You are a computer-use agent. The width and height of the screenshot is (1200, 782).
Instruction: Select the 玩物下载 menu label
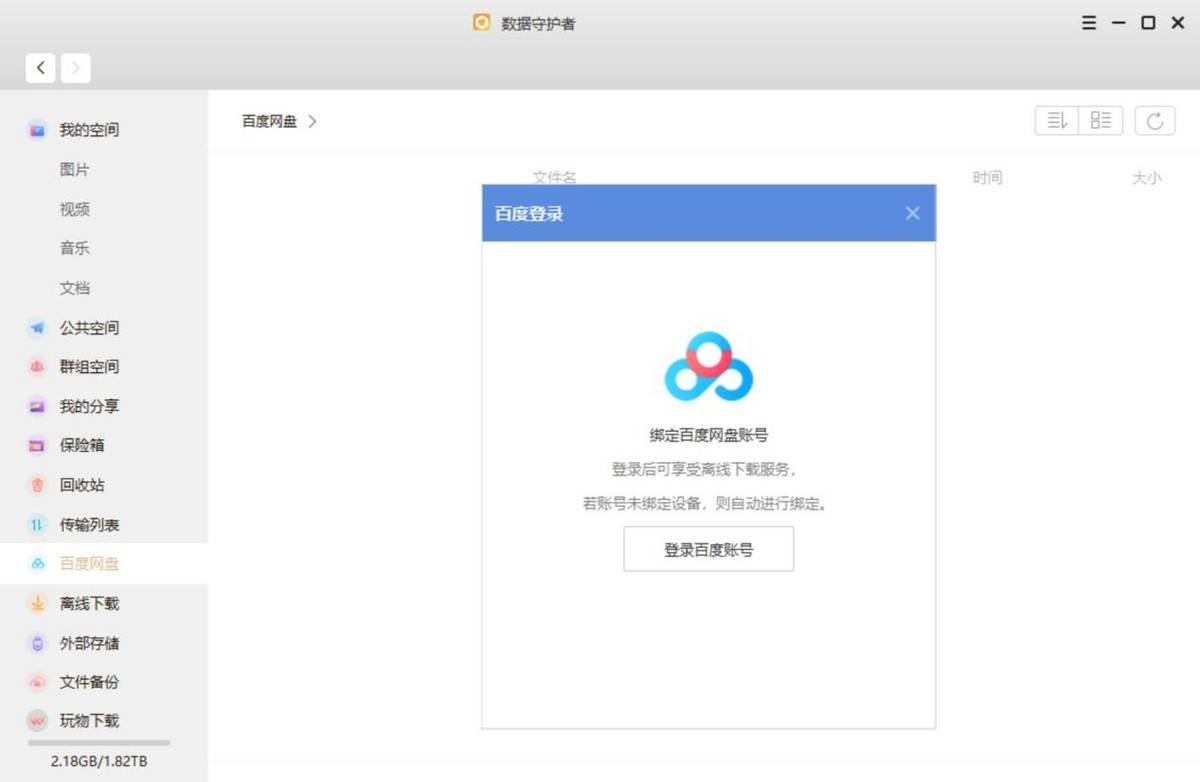pyautogui.click(x=89, y=721)
